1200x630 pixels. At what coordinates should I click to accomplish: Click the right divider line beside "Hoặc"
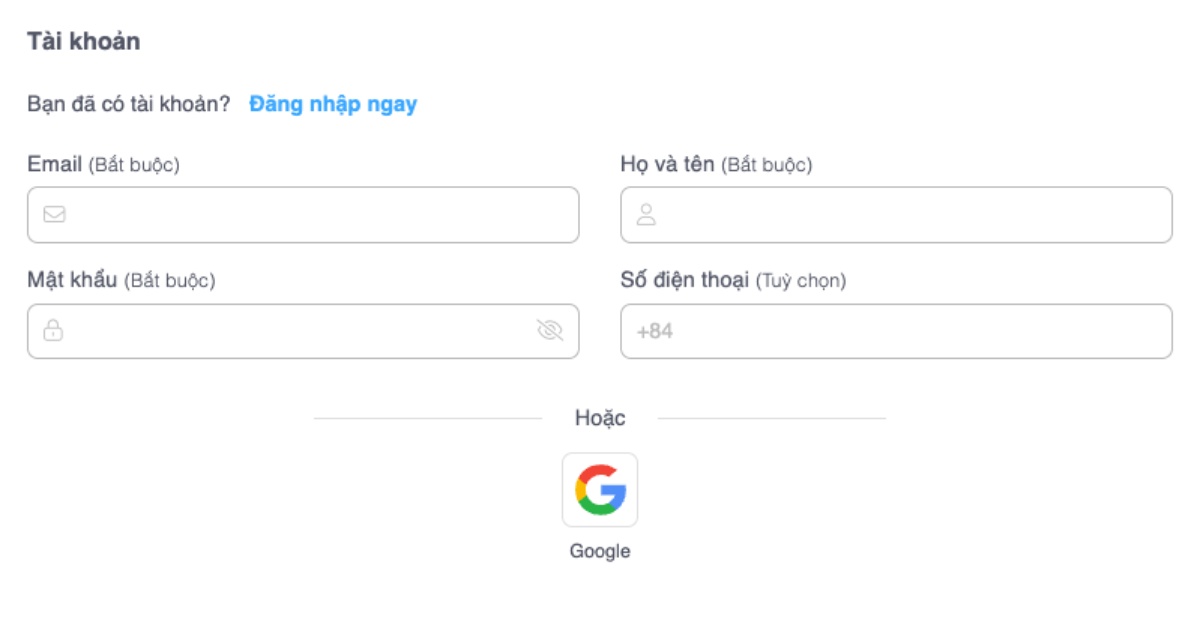click(771, 418)
